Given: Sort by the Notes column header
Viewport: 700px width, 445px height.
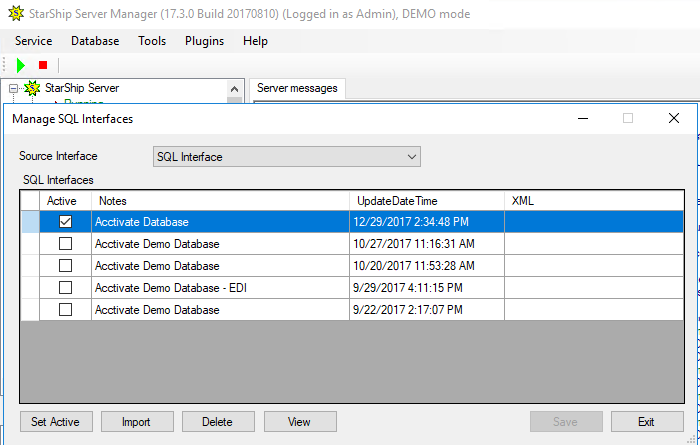Looking at the screenshot, I should tap(220, 201).
